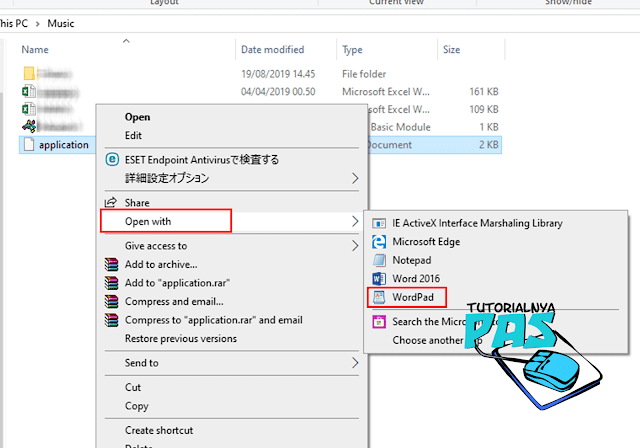Choose Open from the context menu
Image resolution: width=640 pixels, height=448 pixels.
138,117
